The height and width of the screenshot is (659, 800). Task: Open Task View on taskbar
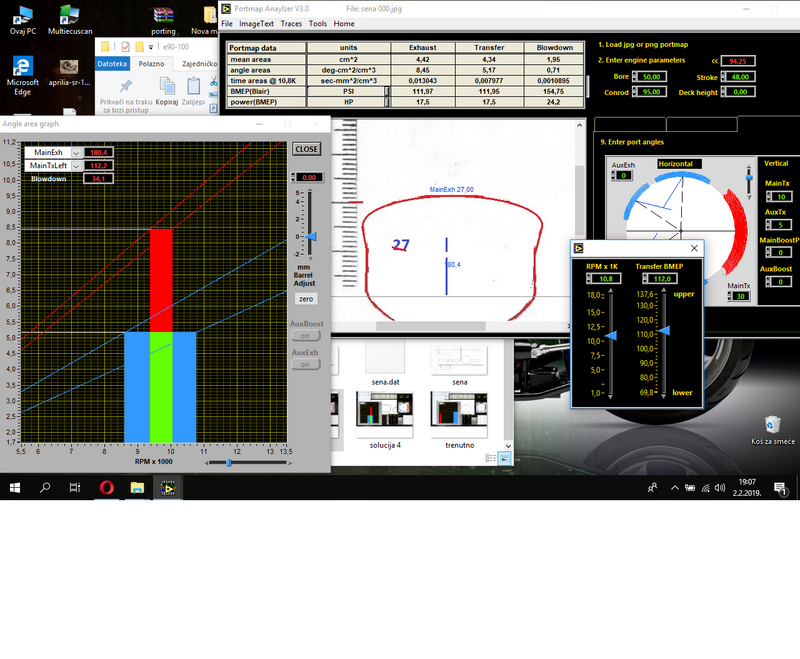tap(74, 488)
